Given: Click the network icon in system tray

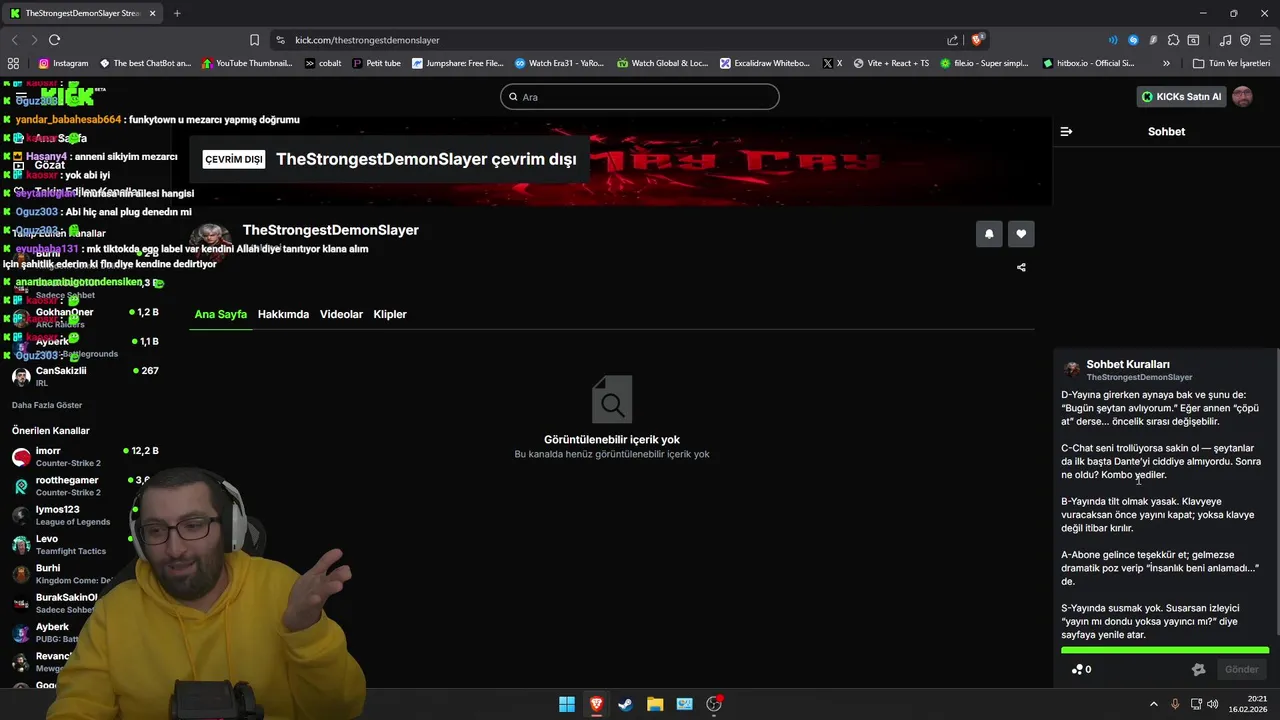Looking at the screenshot, I should (x=1194, y=704).
